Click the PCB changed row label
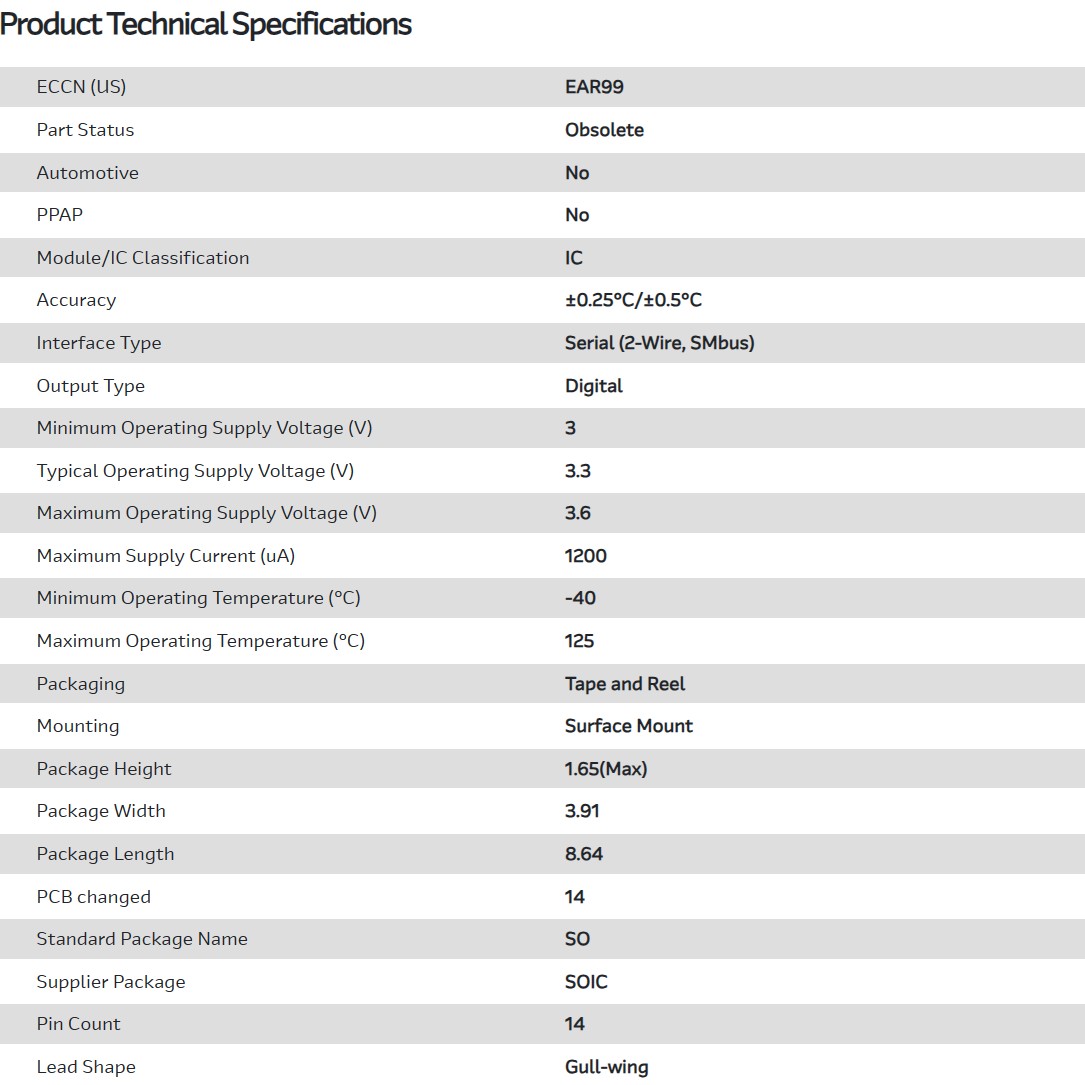This screenshot has height=1085, width=1085. click(x=94, y=897)
